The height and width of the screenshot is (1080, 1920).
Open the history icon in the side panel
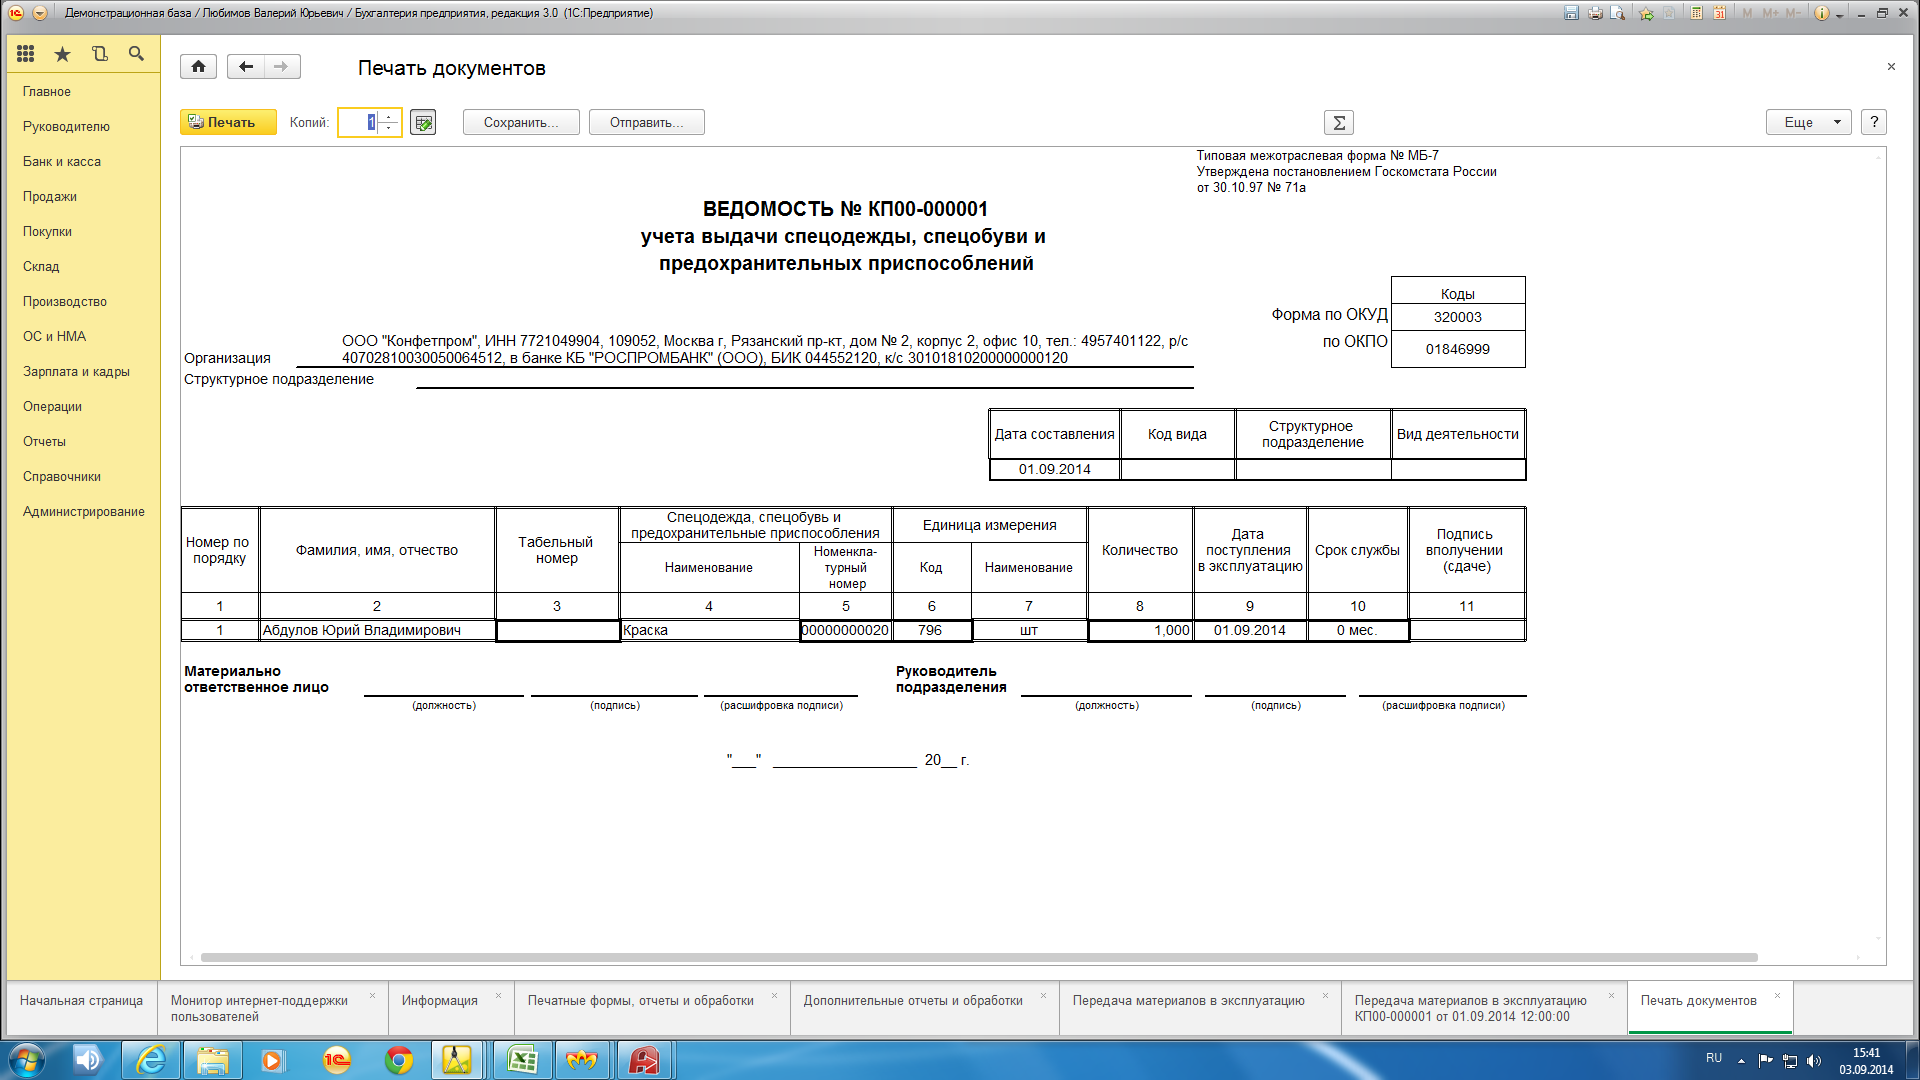(100, 54)
